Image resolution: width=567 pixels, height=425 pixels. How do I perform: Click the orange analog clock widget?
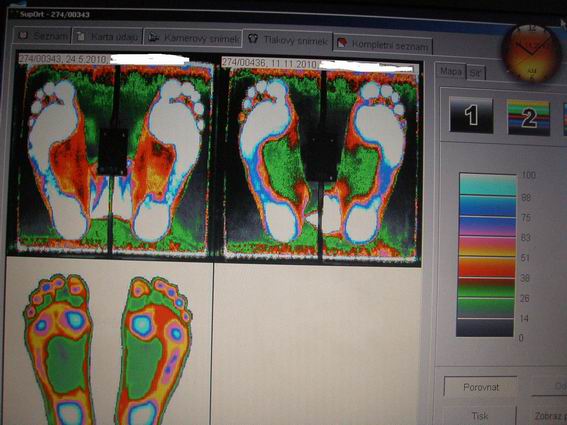coord(531,54)
